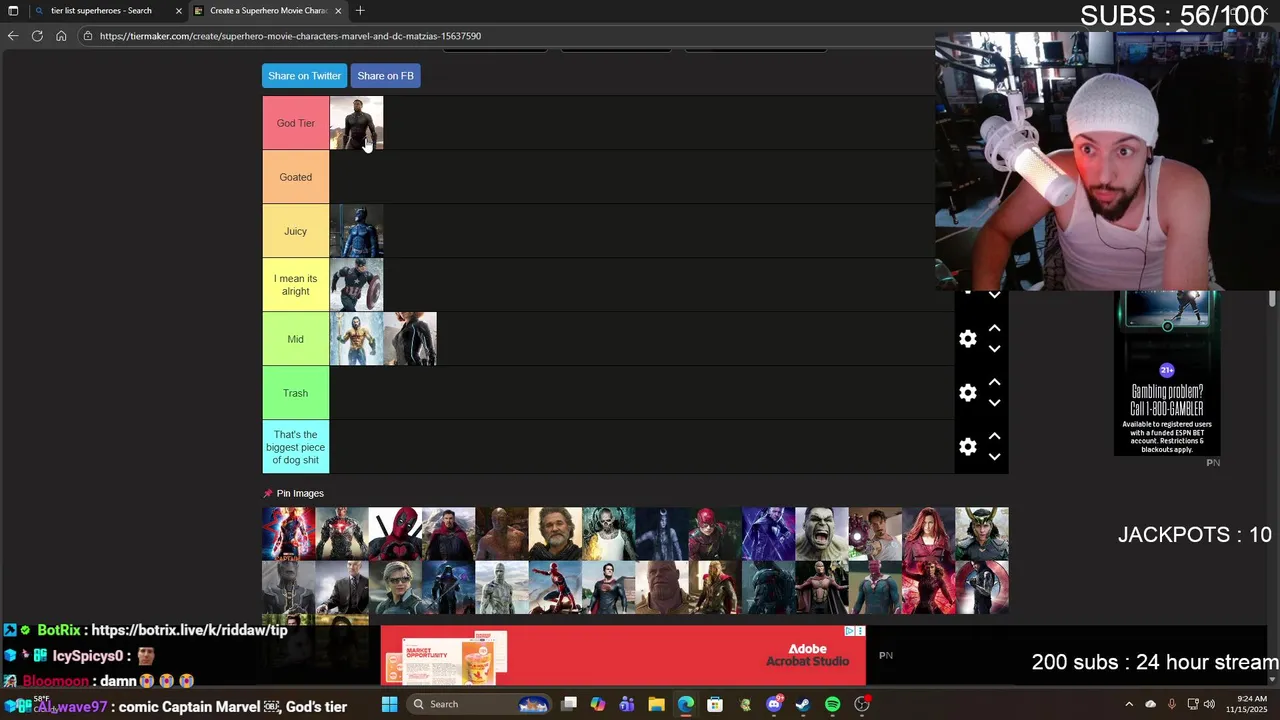Move the Trash tier row down

(994, 403)
